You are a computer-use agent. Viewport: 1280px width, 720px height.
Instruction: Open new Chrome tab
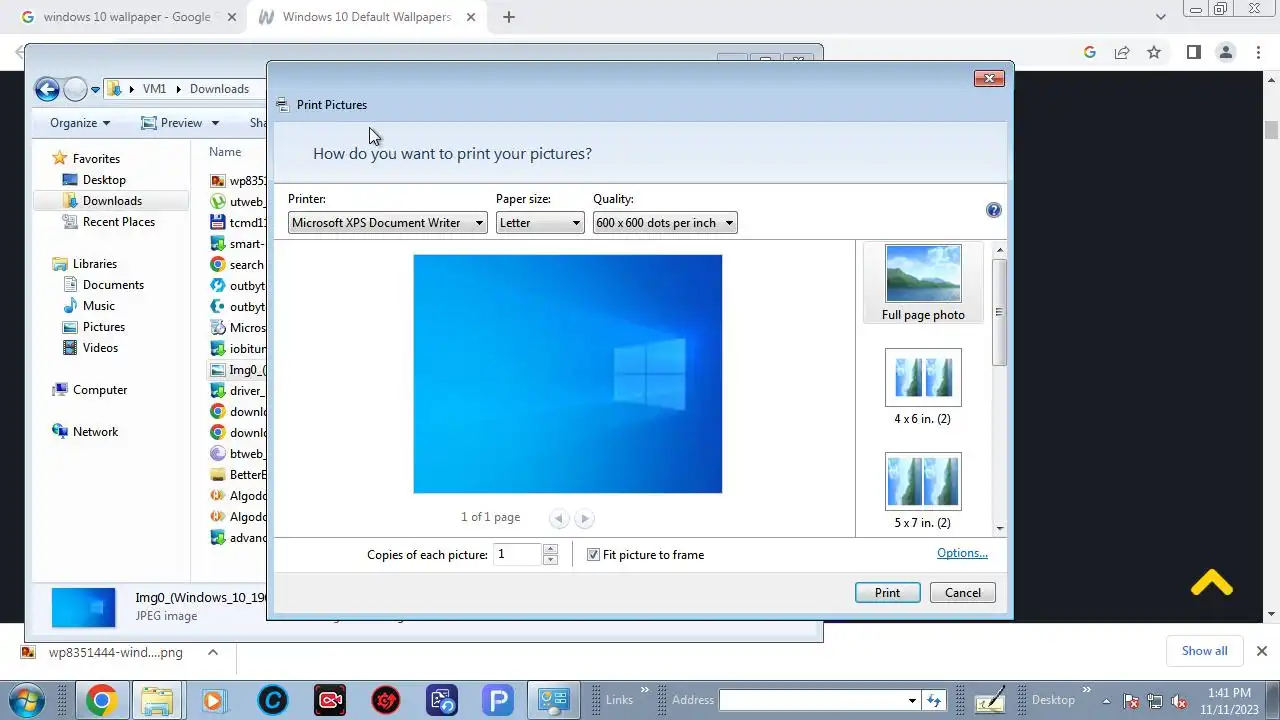pos(509,17)
